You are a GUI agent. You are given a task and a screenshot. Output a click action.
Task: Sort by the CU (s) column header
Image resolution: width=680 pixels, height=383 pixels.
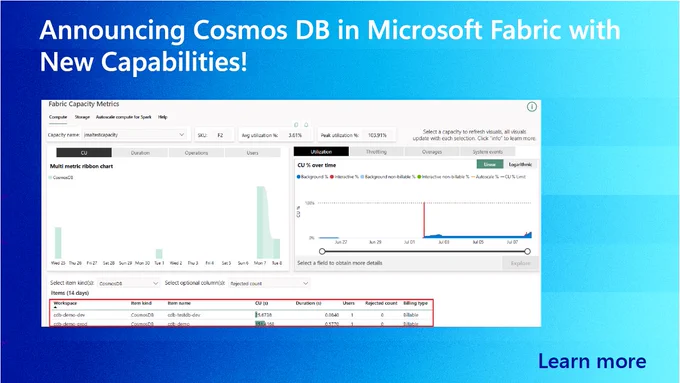click(262, 303)
